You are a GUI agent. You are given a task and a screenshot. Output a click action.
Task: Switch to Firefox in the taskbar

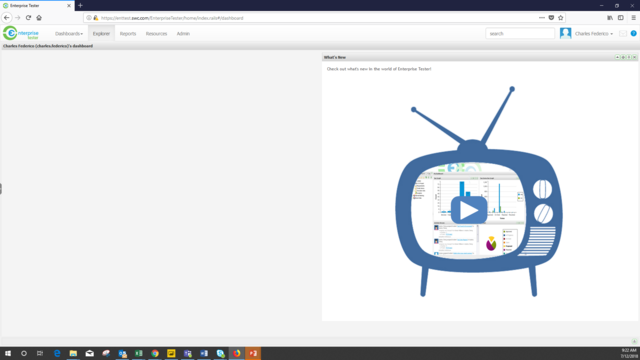[237, 353]
